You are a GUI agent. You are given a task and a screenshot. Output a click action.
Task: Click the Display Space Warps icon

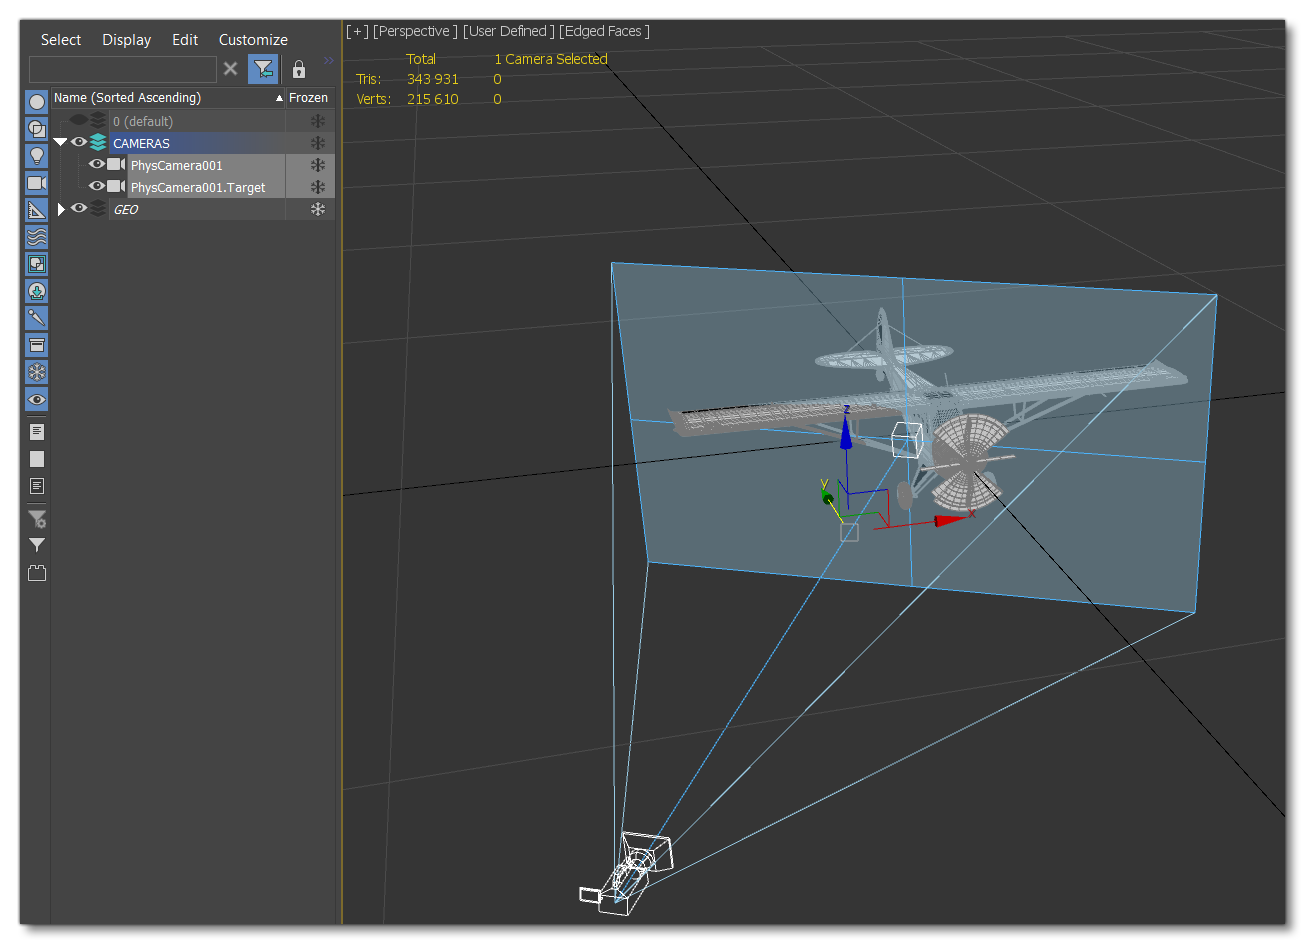coord(36,237)
